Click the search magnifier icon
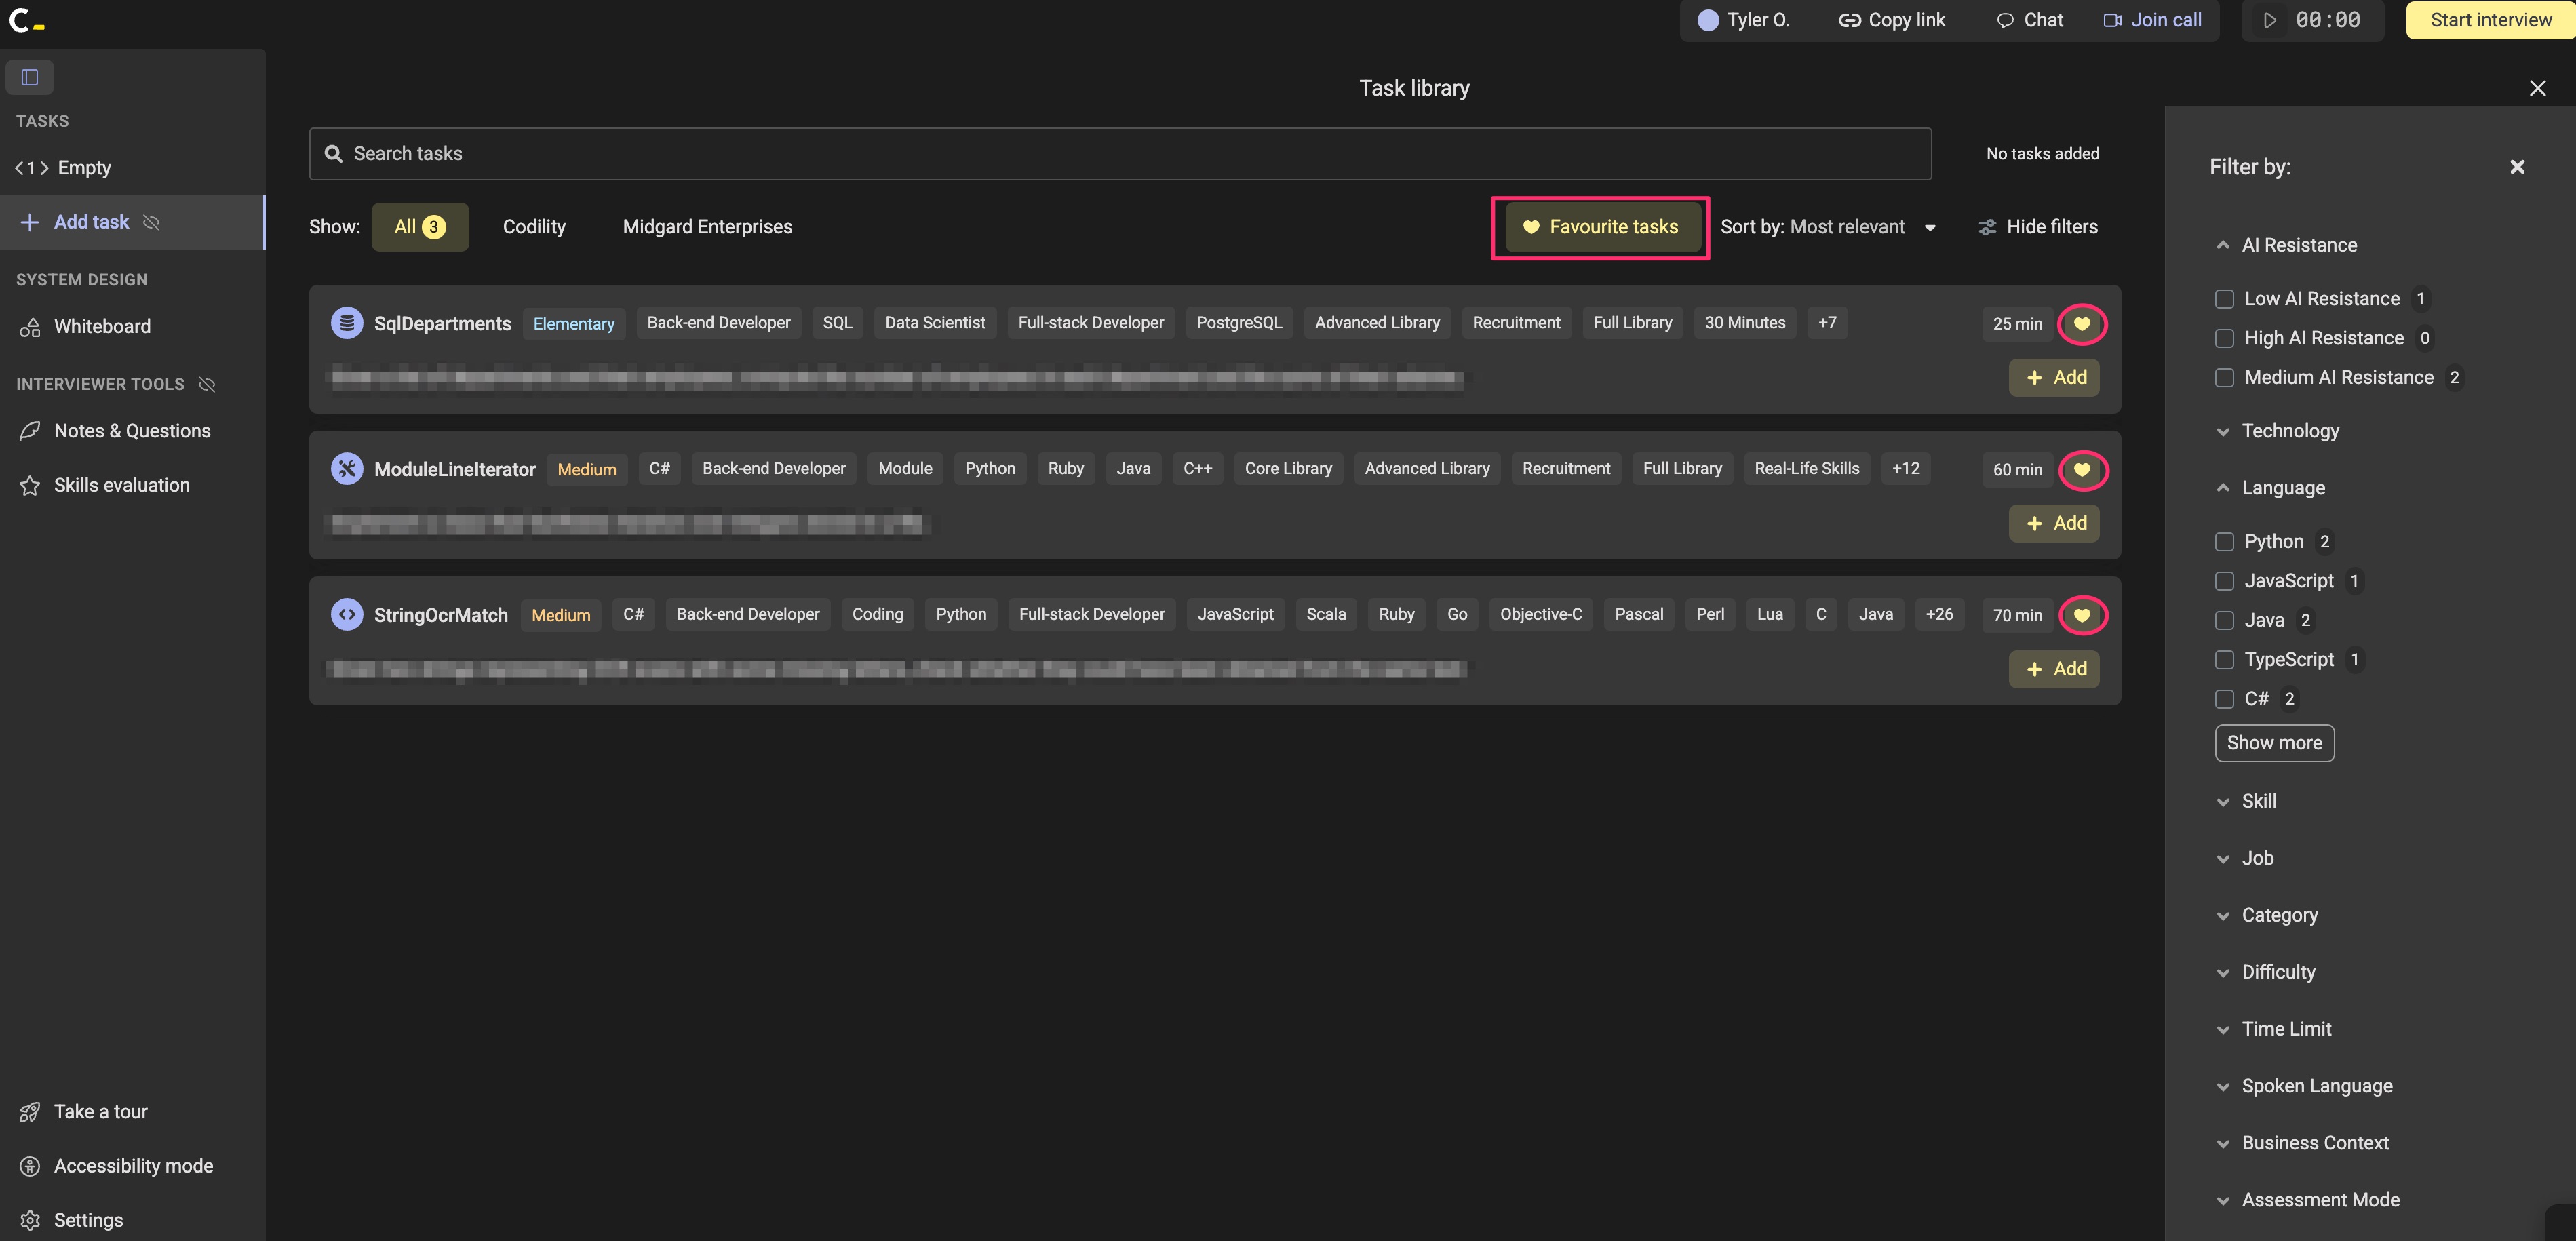The width and height of the screenshot is (2576, 1241). tap(333, 154)
